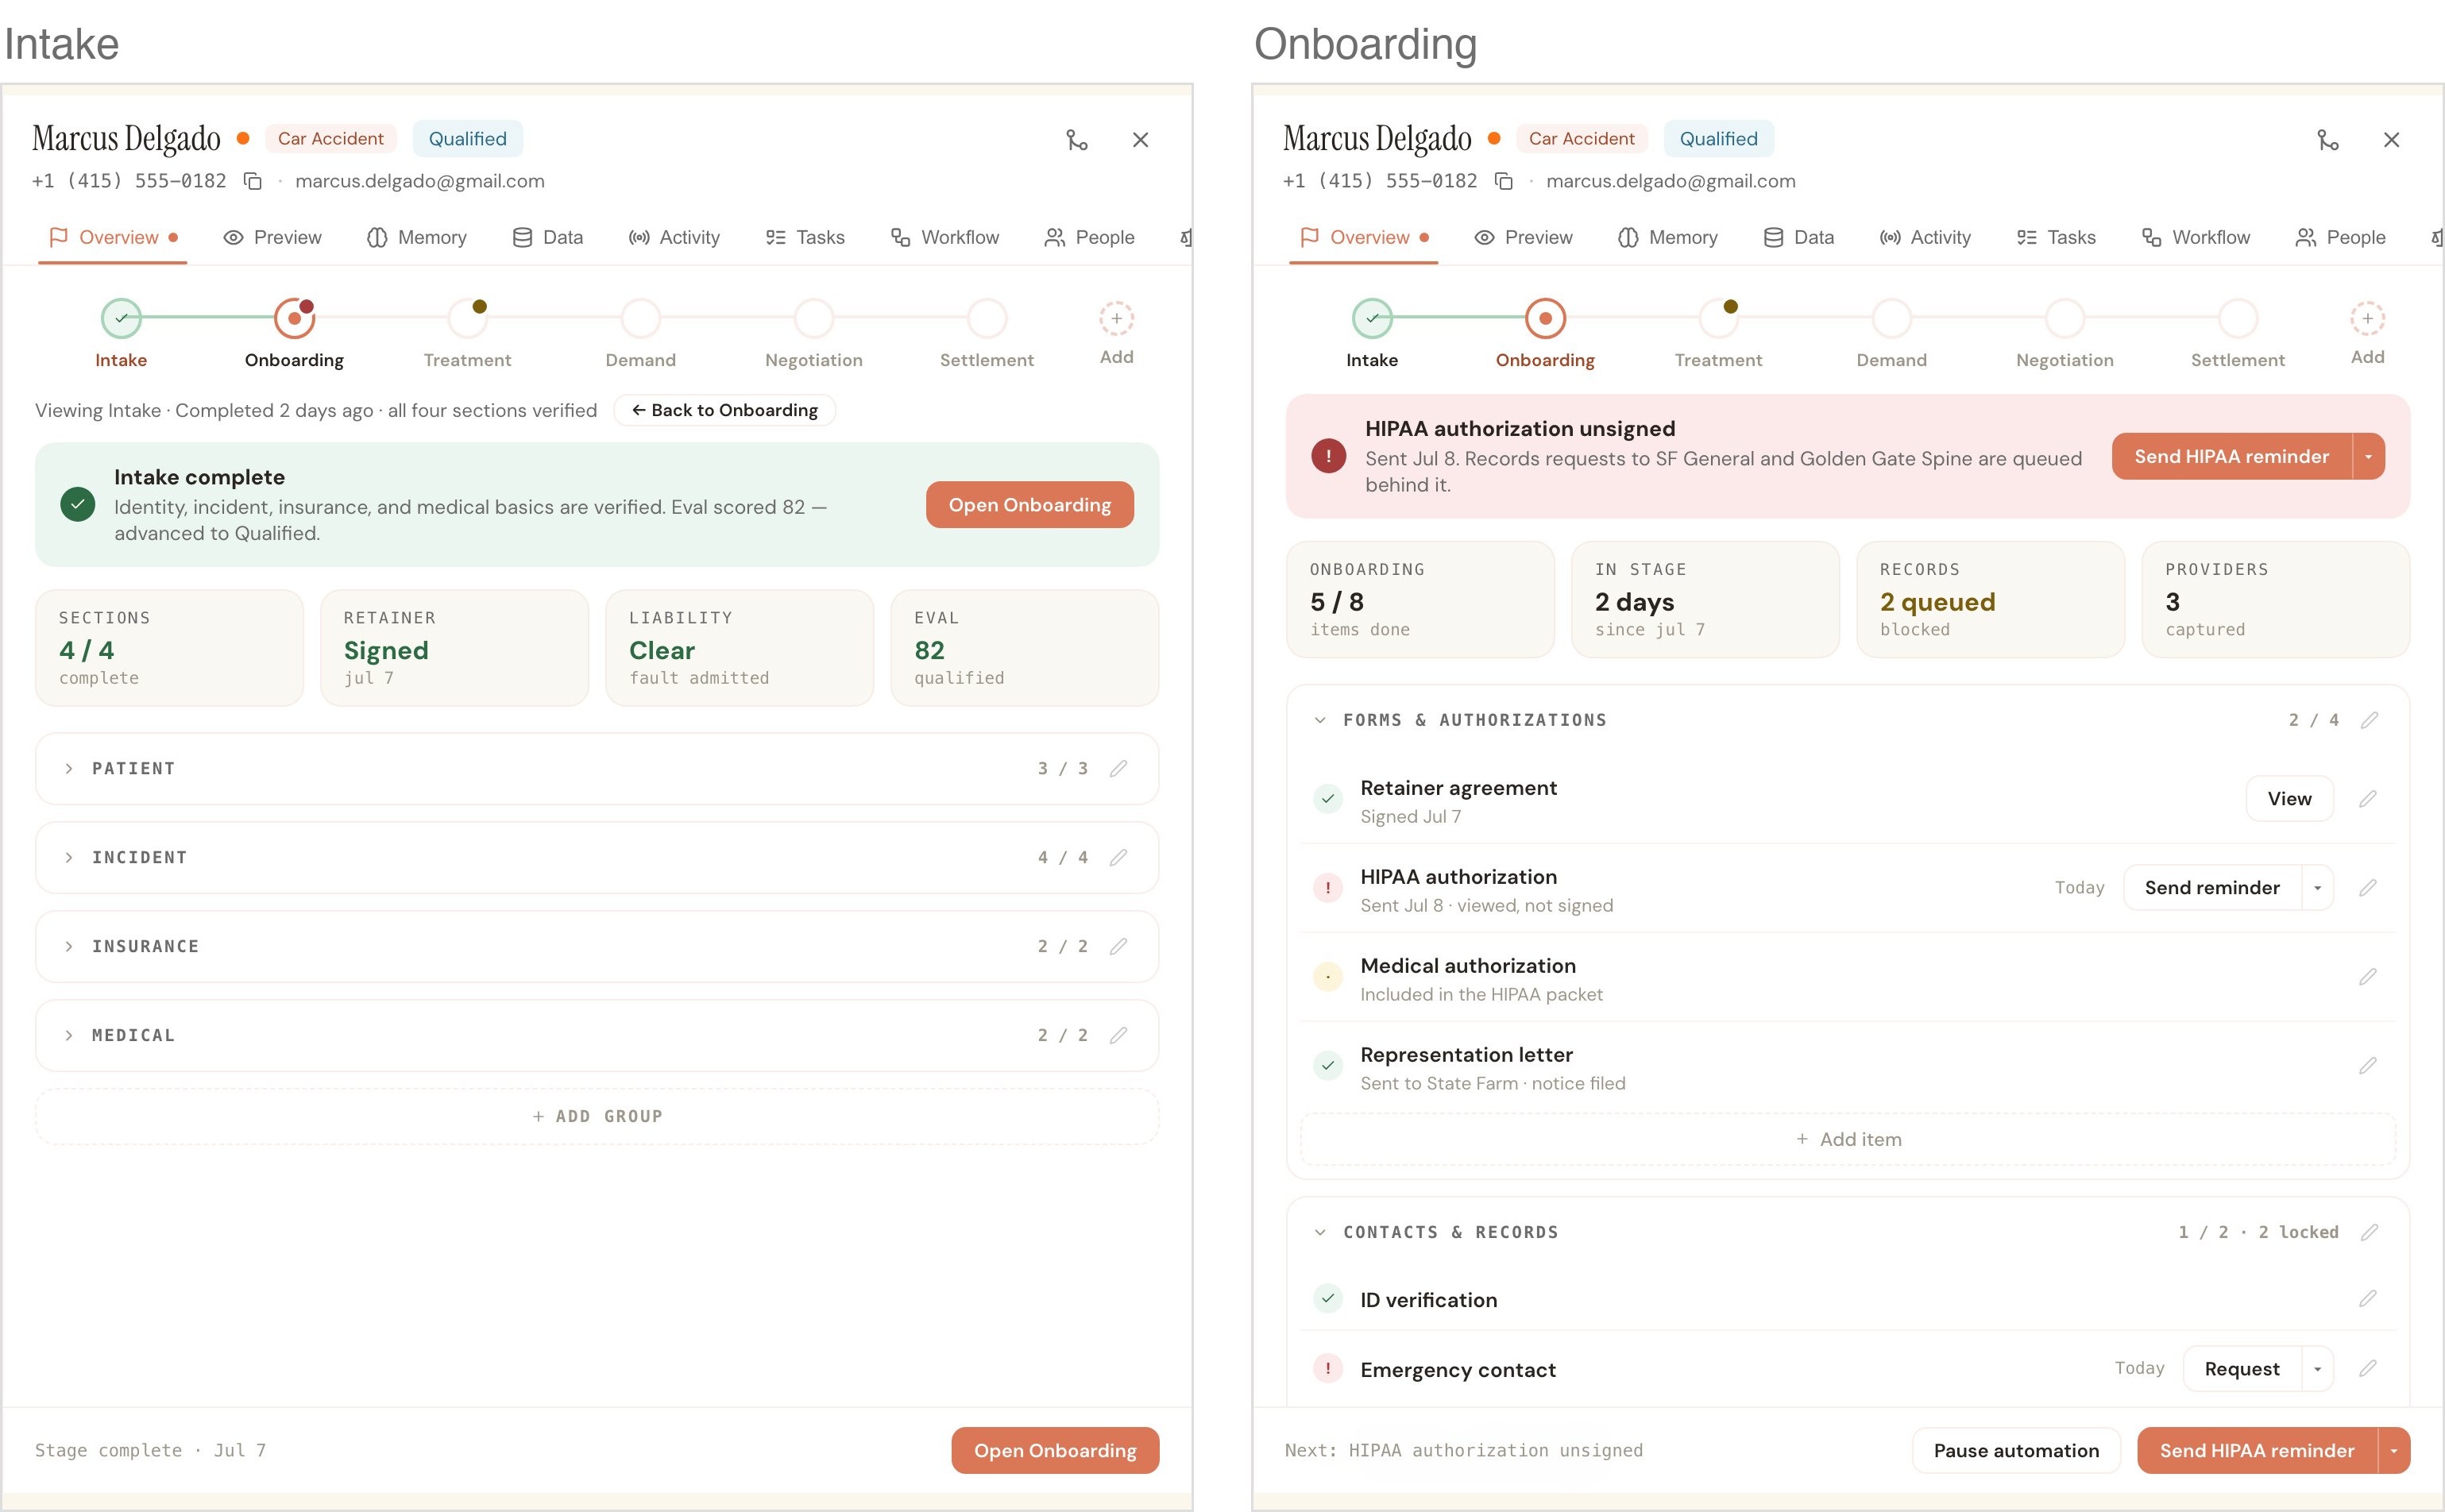This screenshot has width=2445, height=1512.
Task: Edit the PATIENT section pencil icon
Action: point(1119,768)
